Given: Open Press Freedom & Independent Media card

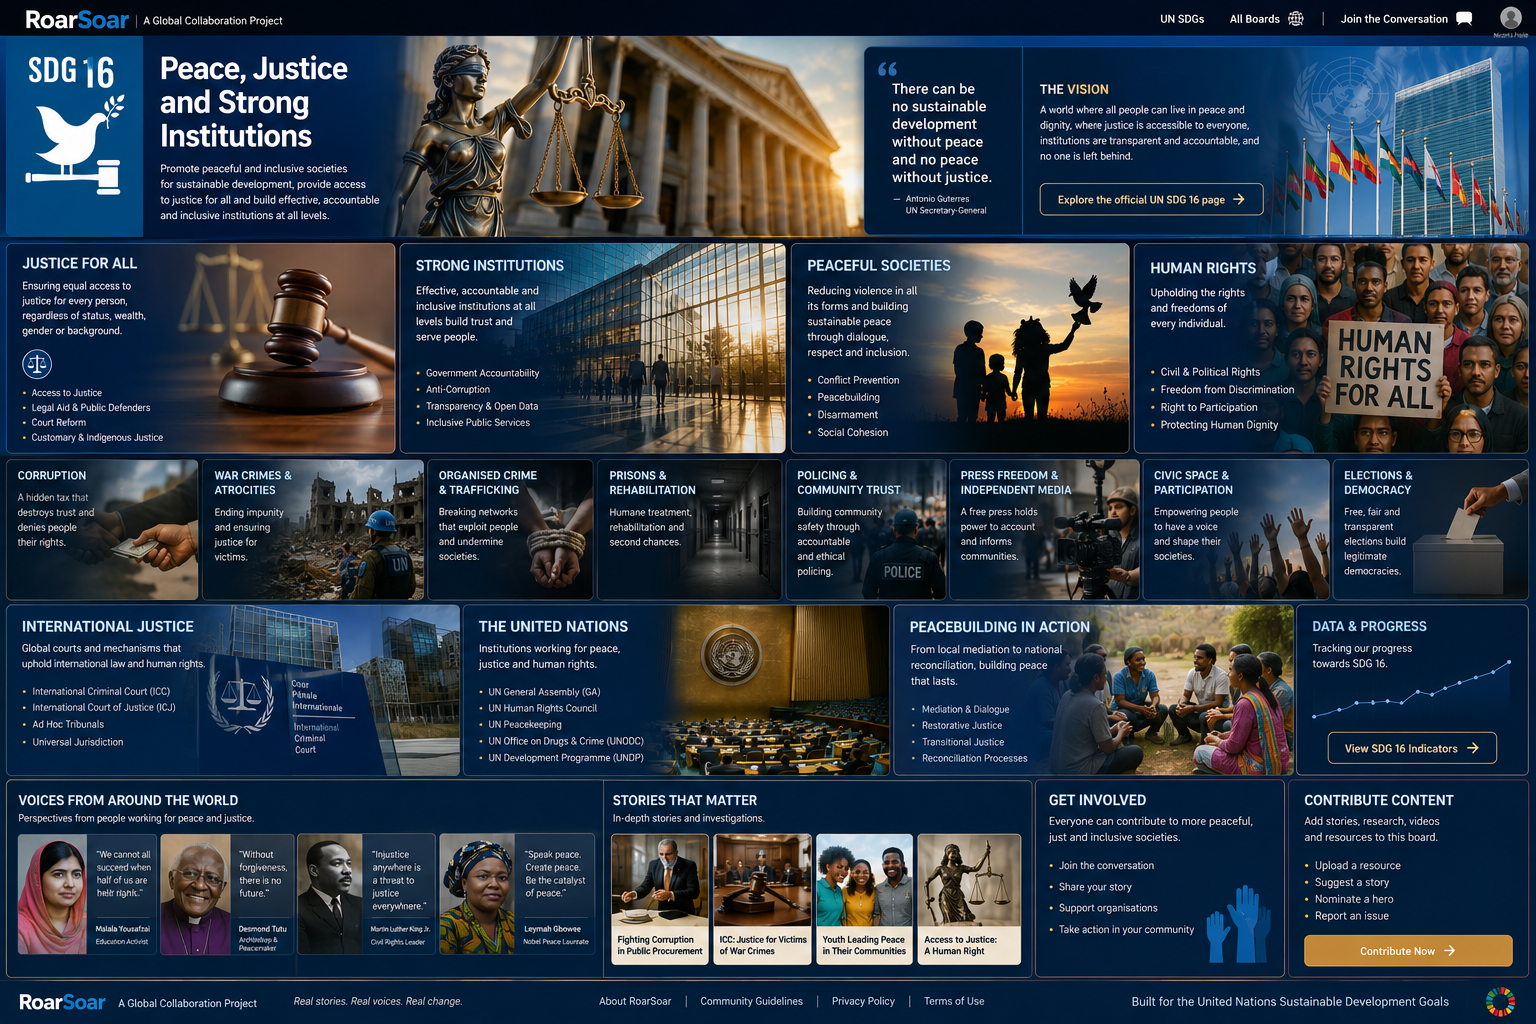Looking at the screenshot, I should coord(1044,530).
